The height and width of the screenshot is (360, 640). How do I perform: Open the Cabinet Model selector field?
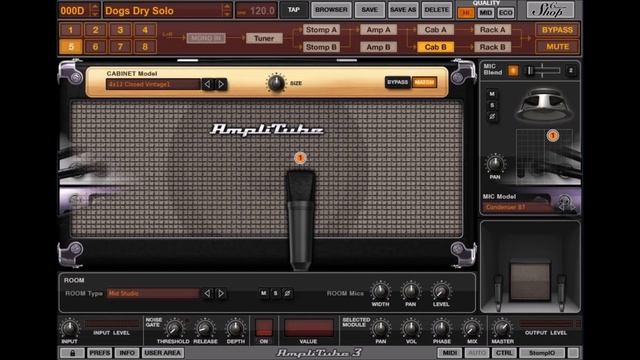click(153, 84)
